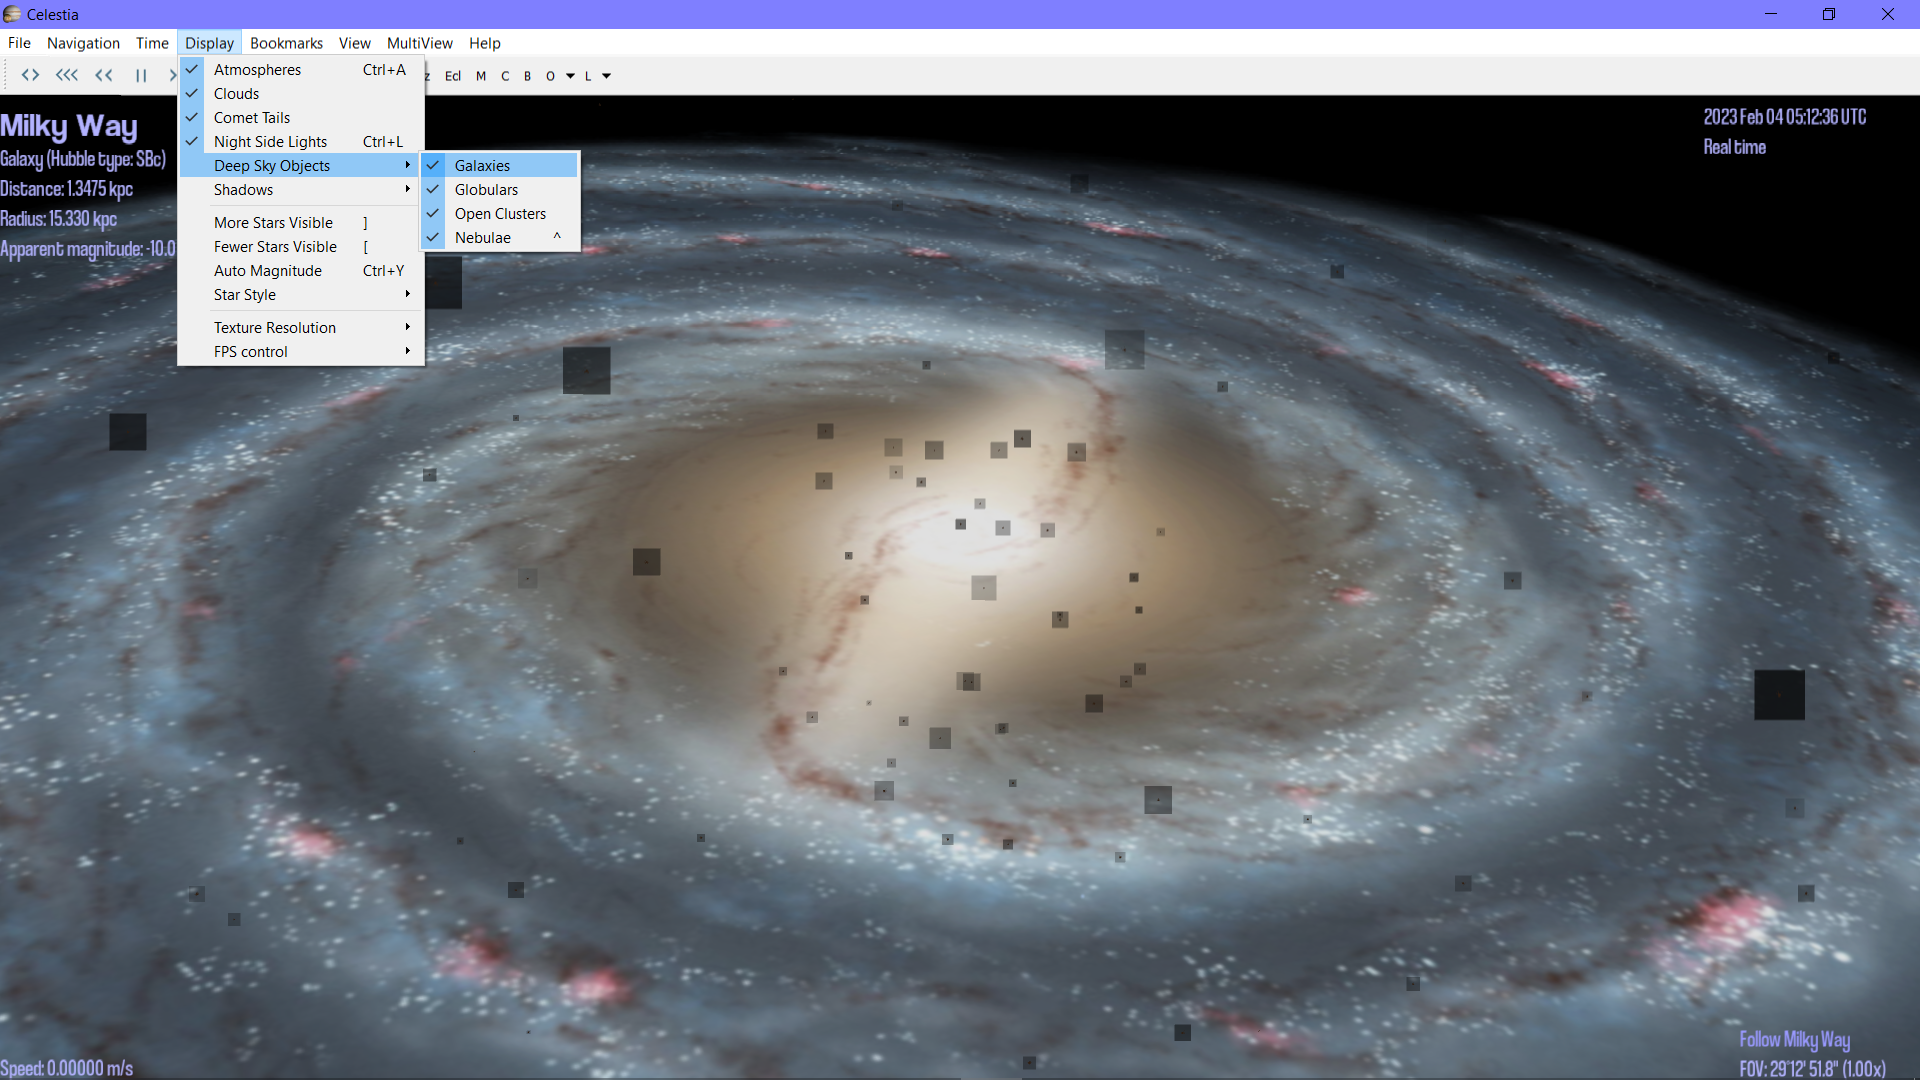Click the Galaxy Hubble type SBc text
The image size is (1920, 1080).
(x=83, y=159)
